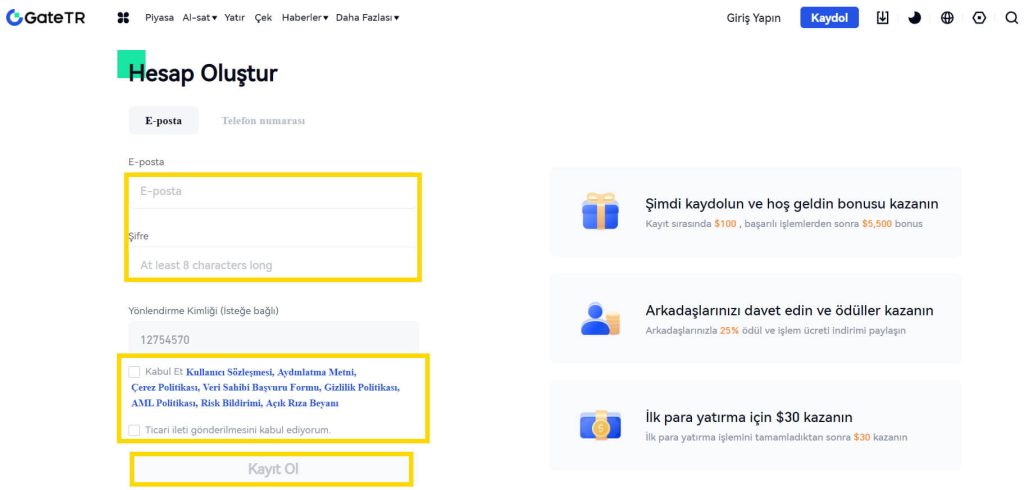Screen dimensions: 1024x490
Task: Expand the Daha Fazlası dropdown menu
Action: (x=368, y=18)
